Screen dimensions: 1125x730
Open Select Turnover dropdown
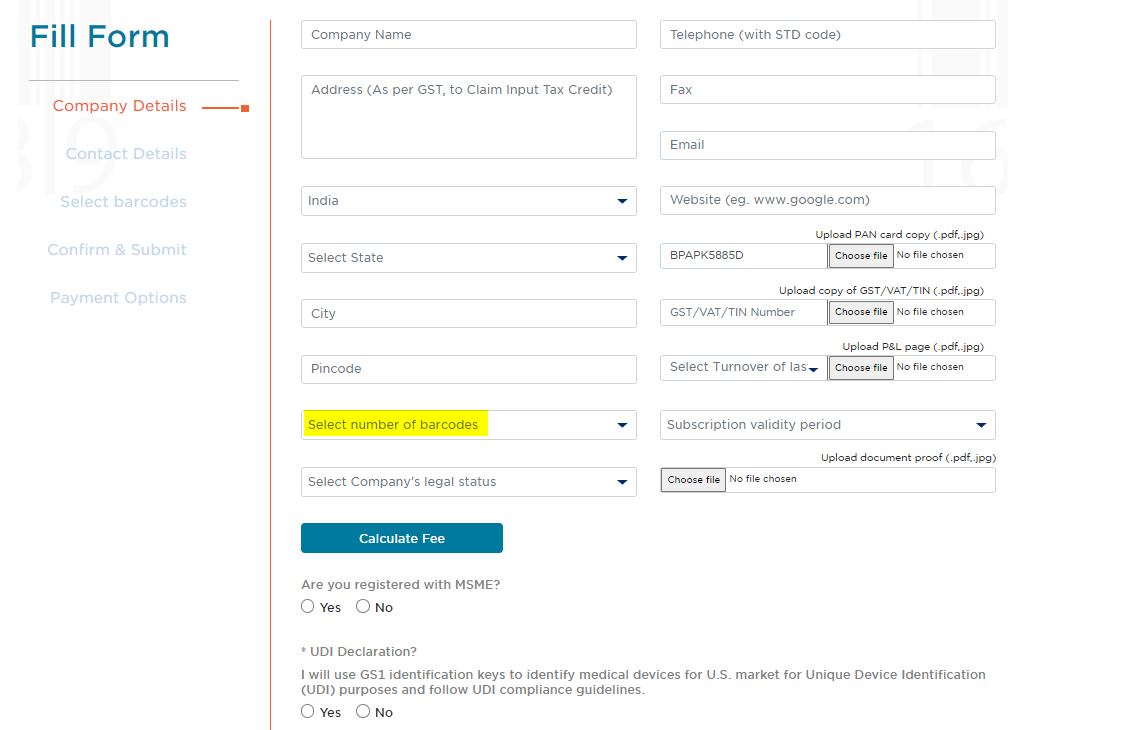[x=743, y=368]
